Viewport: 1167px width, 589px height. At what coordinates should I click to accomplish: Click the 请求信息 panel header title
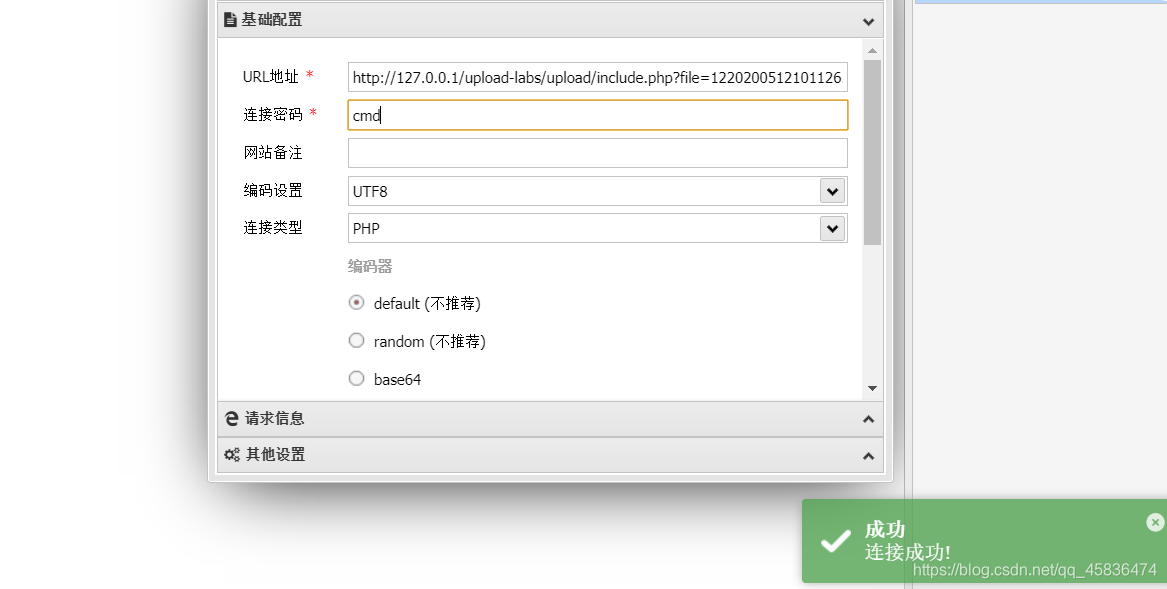click(275, 419)
